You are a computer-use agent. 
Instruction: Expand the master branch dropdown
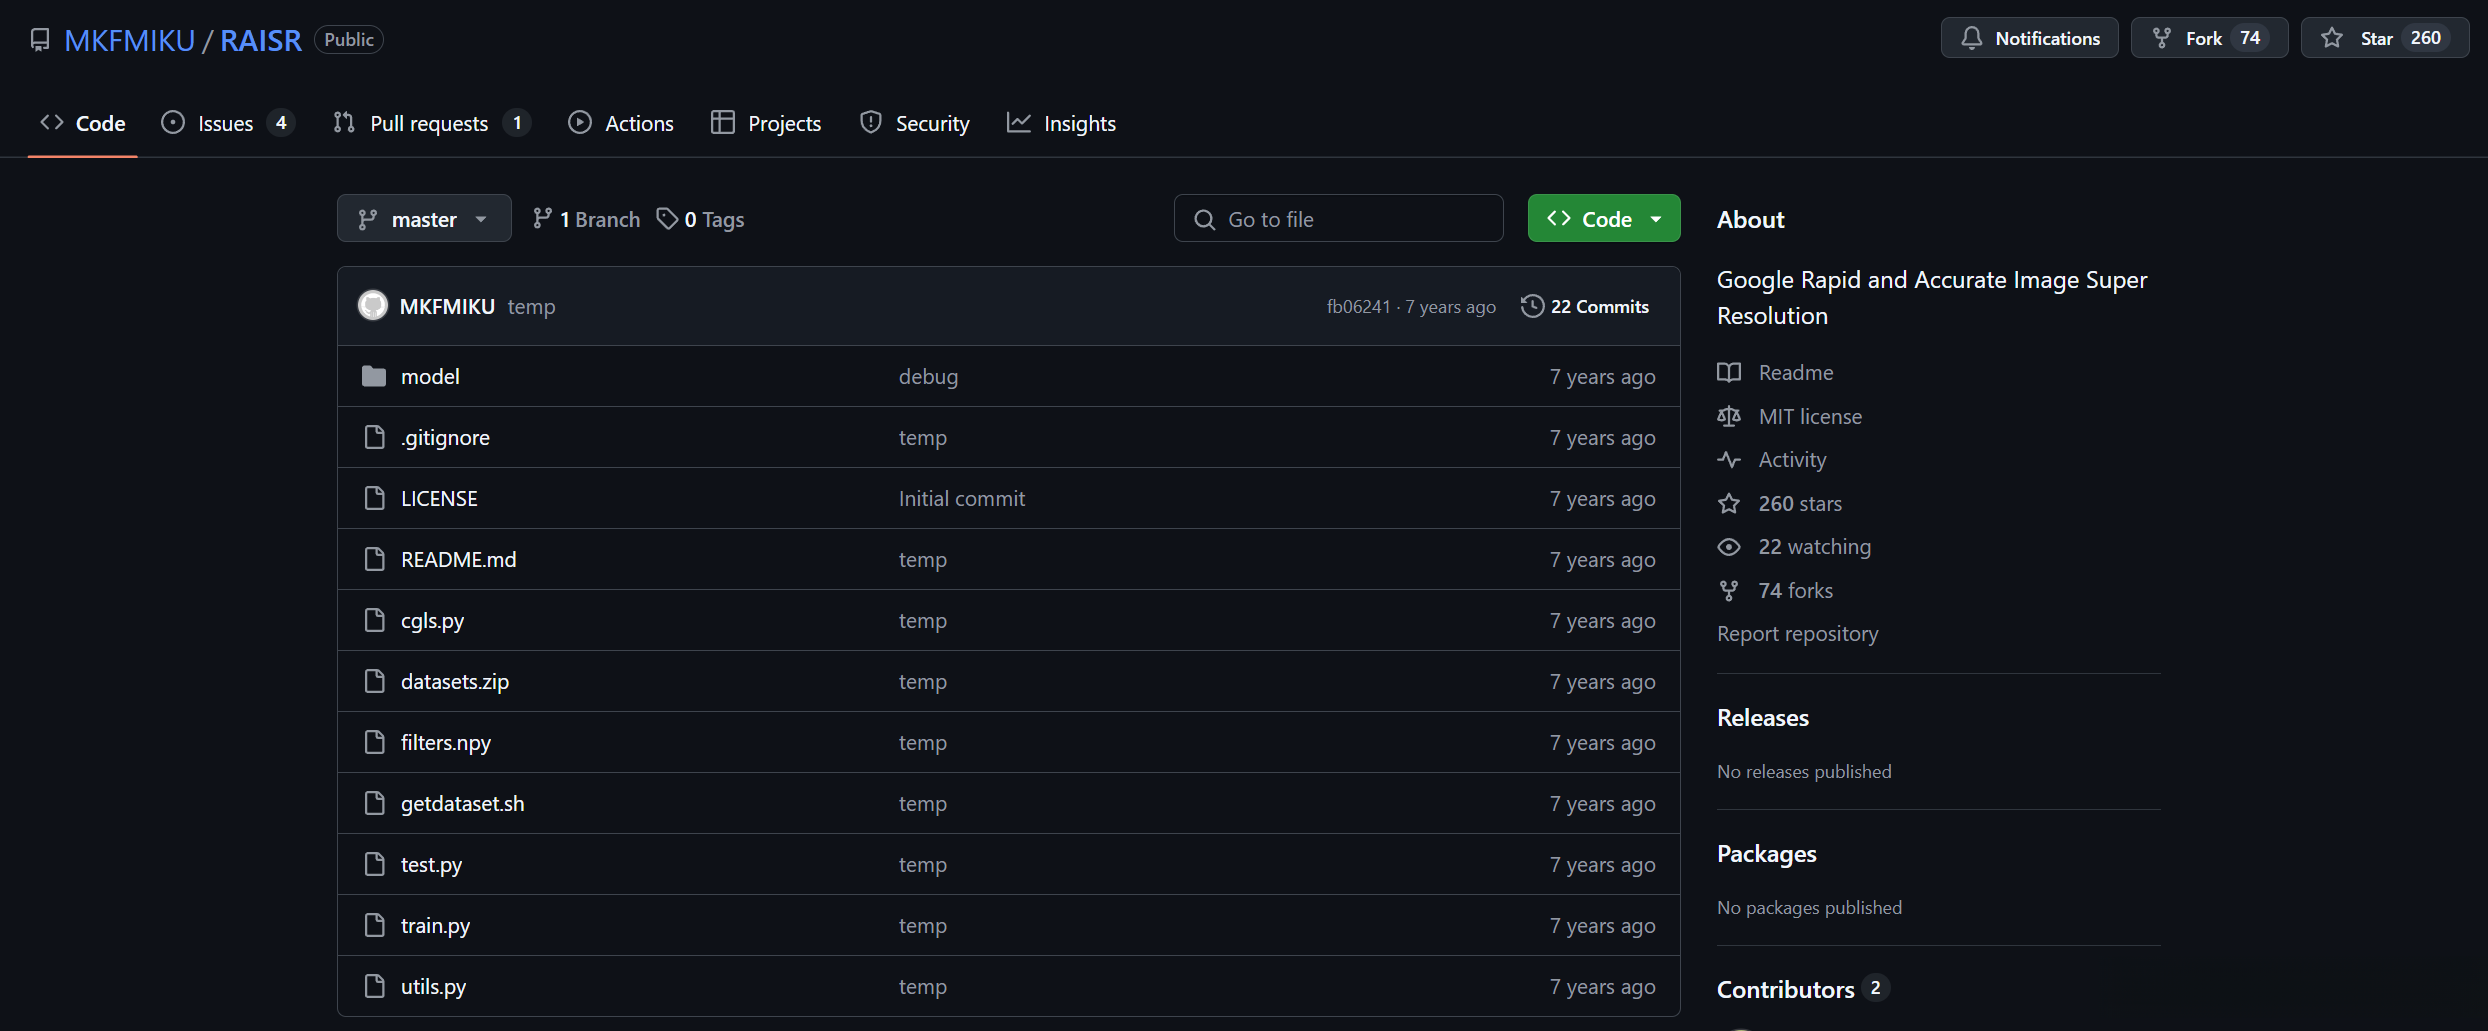[424, 219]
